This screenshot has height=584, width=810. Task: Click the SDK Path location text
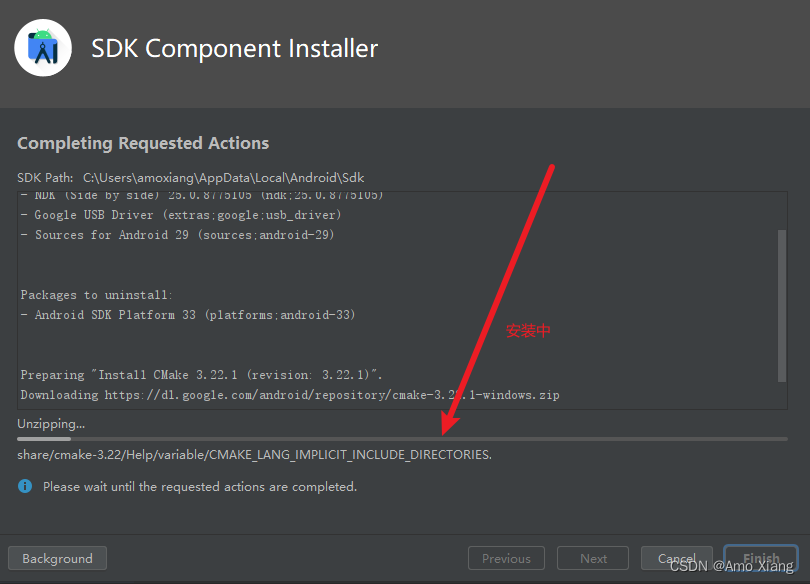pyautogui.click(x=223, y=178)
